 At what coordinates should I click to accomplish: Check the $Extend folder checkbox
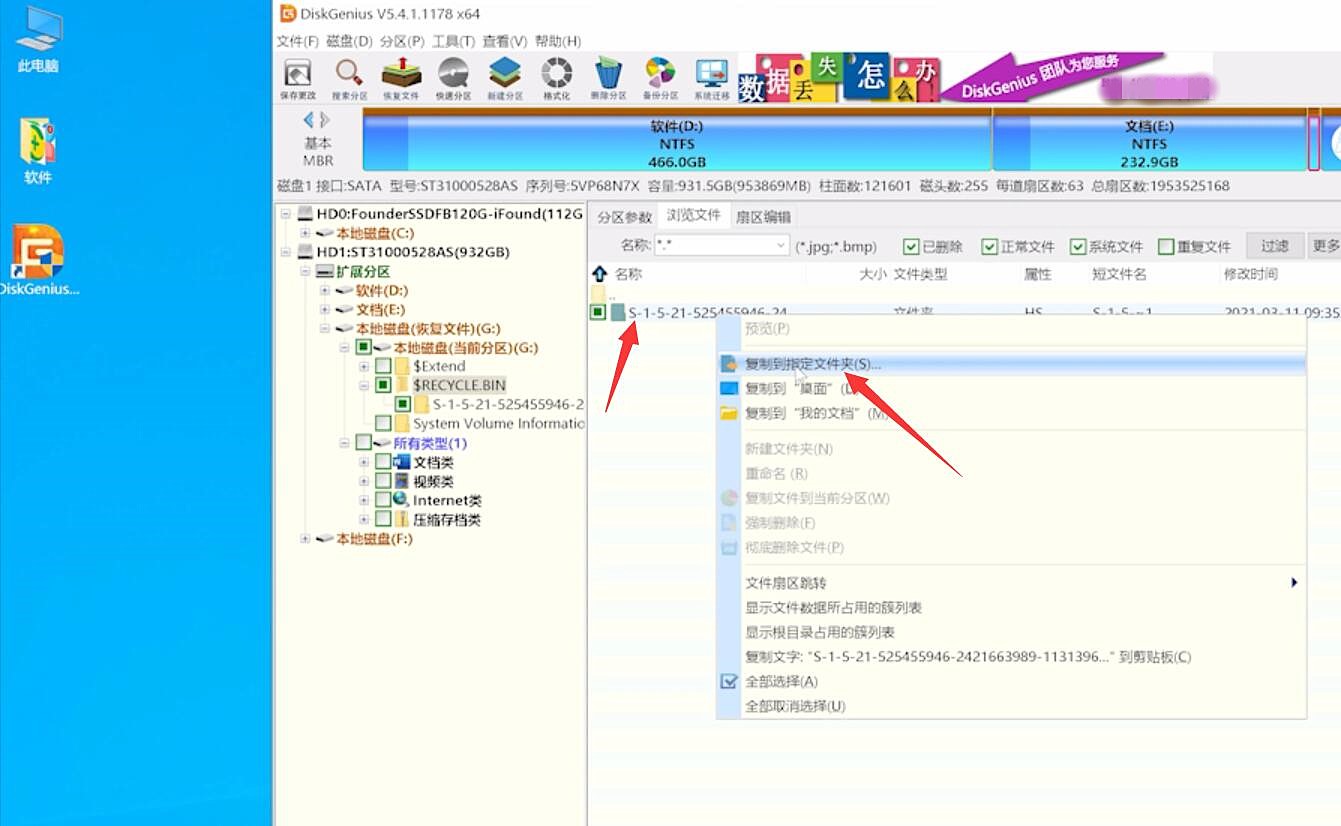pos(383,366)
